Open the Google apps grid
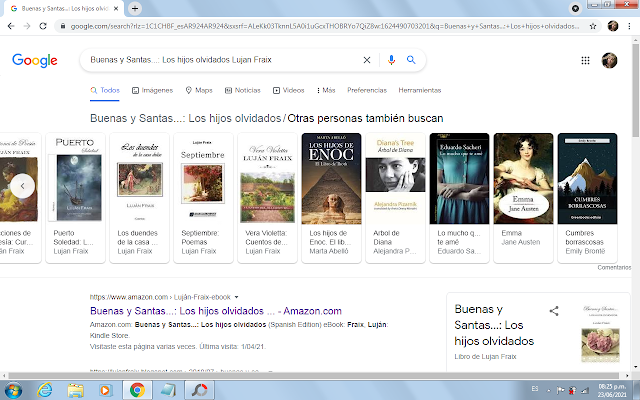640x400 pixels. (x=585, y=60)
